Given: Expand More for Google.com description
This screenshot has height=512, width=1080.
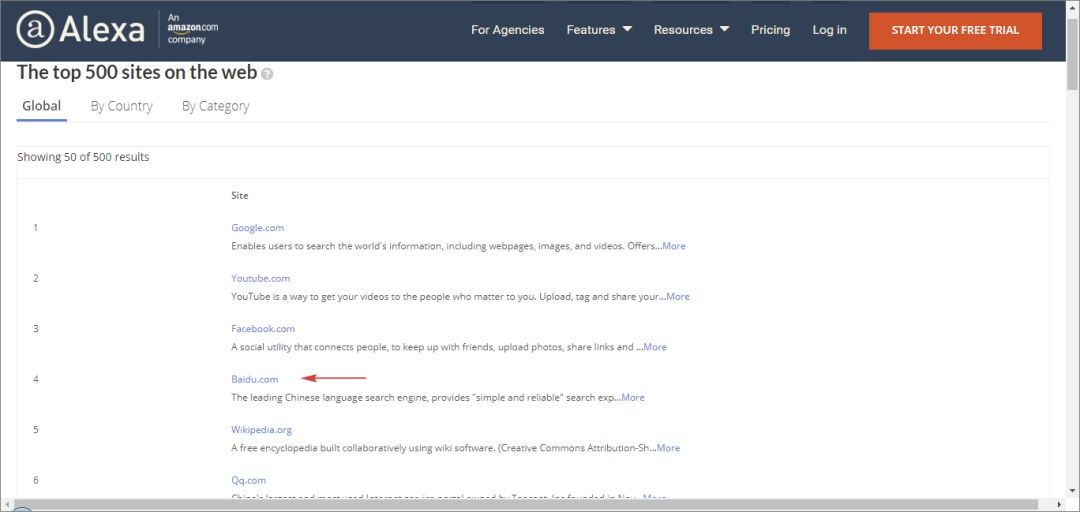Looking at the screenshot, I should [674, 246].
